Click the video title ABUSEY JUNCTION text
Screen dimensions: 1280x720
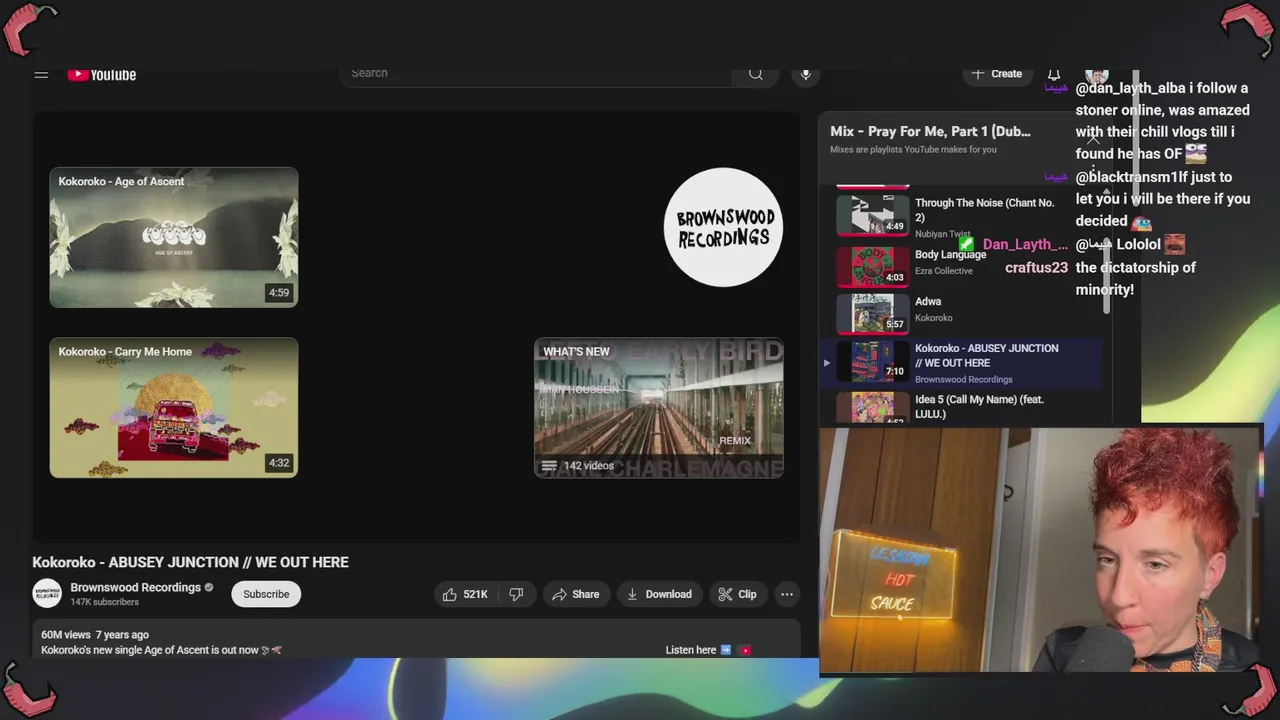point(190,562)
